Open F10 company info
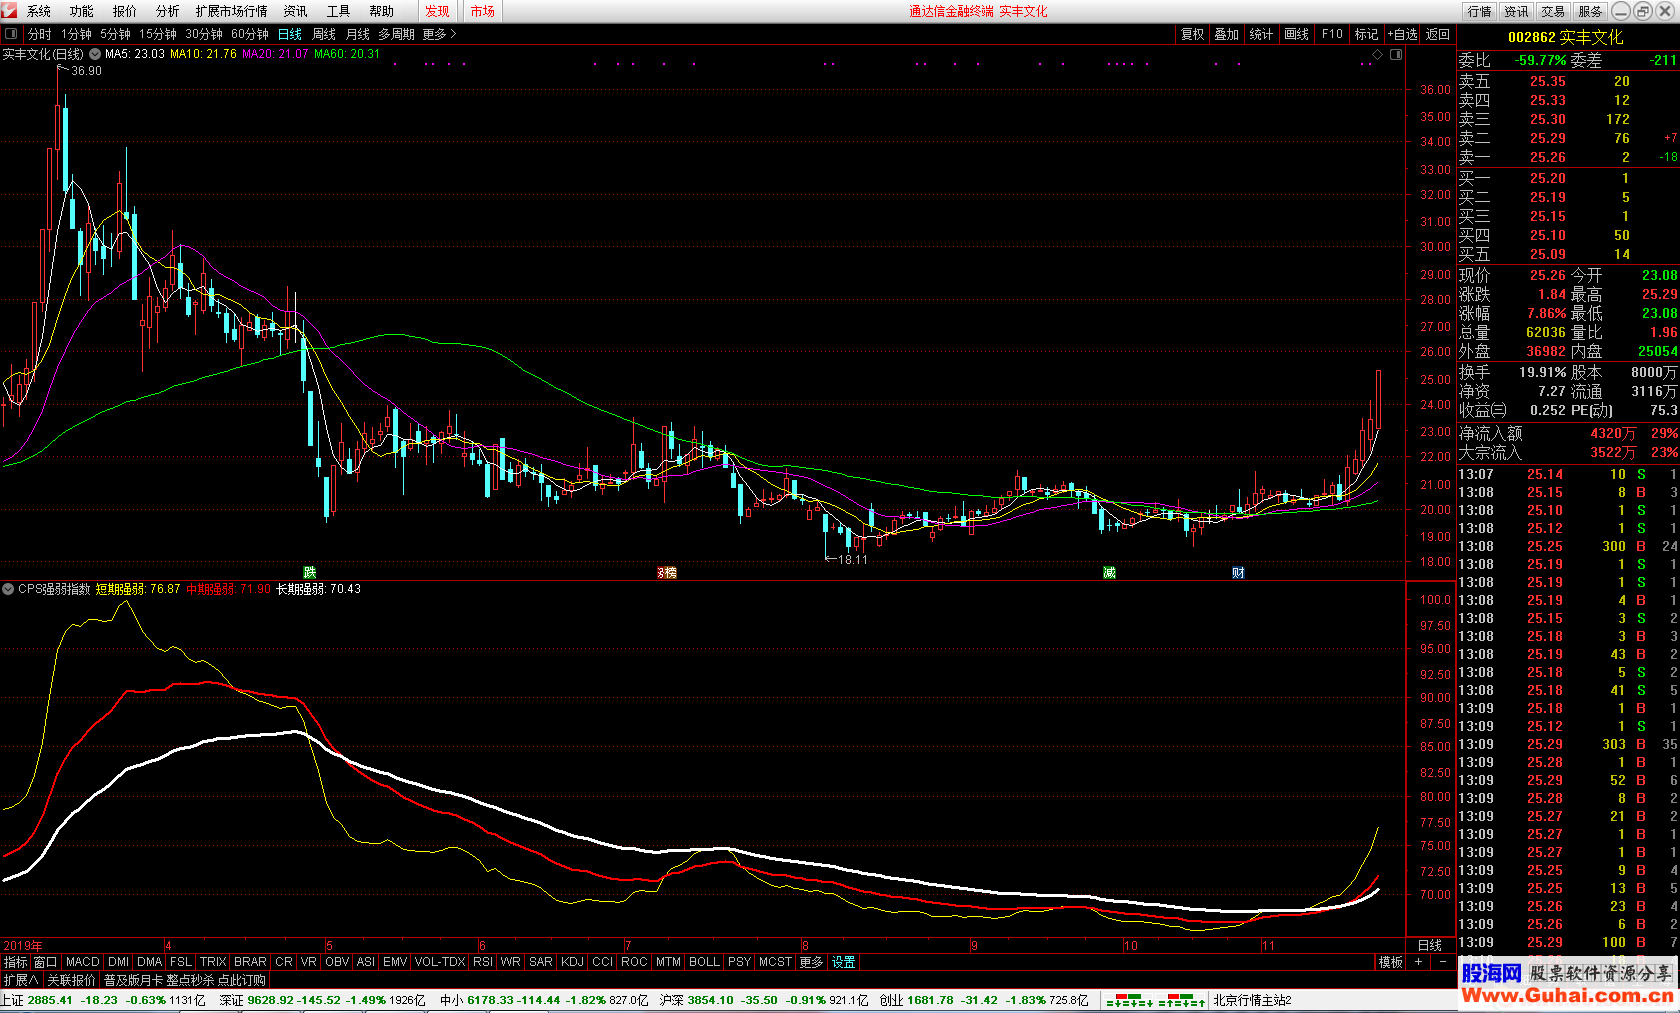The height and width of the screenshot is (1013, 1680). [1332, 34]
